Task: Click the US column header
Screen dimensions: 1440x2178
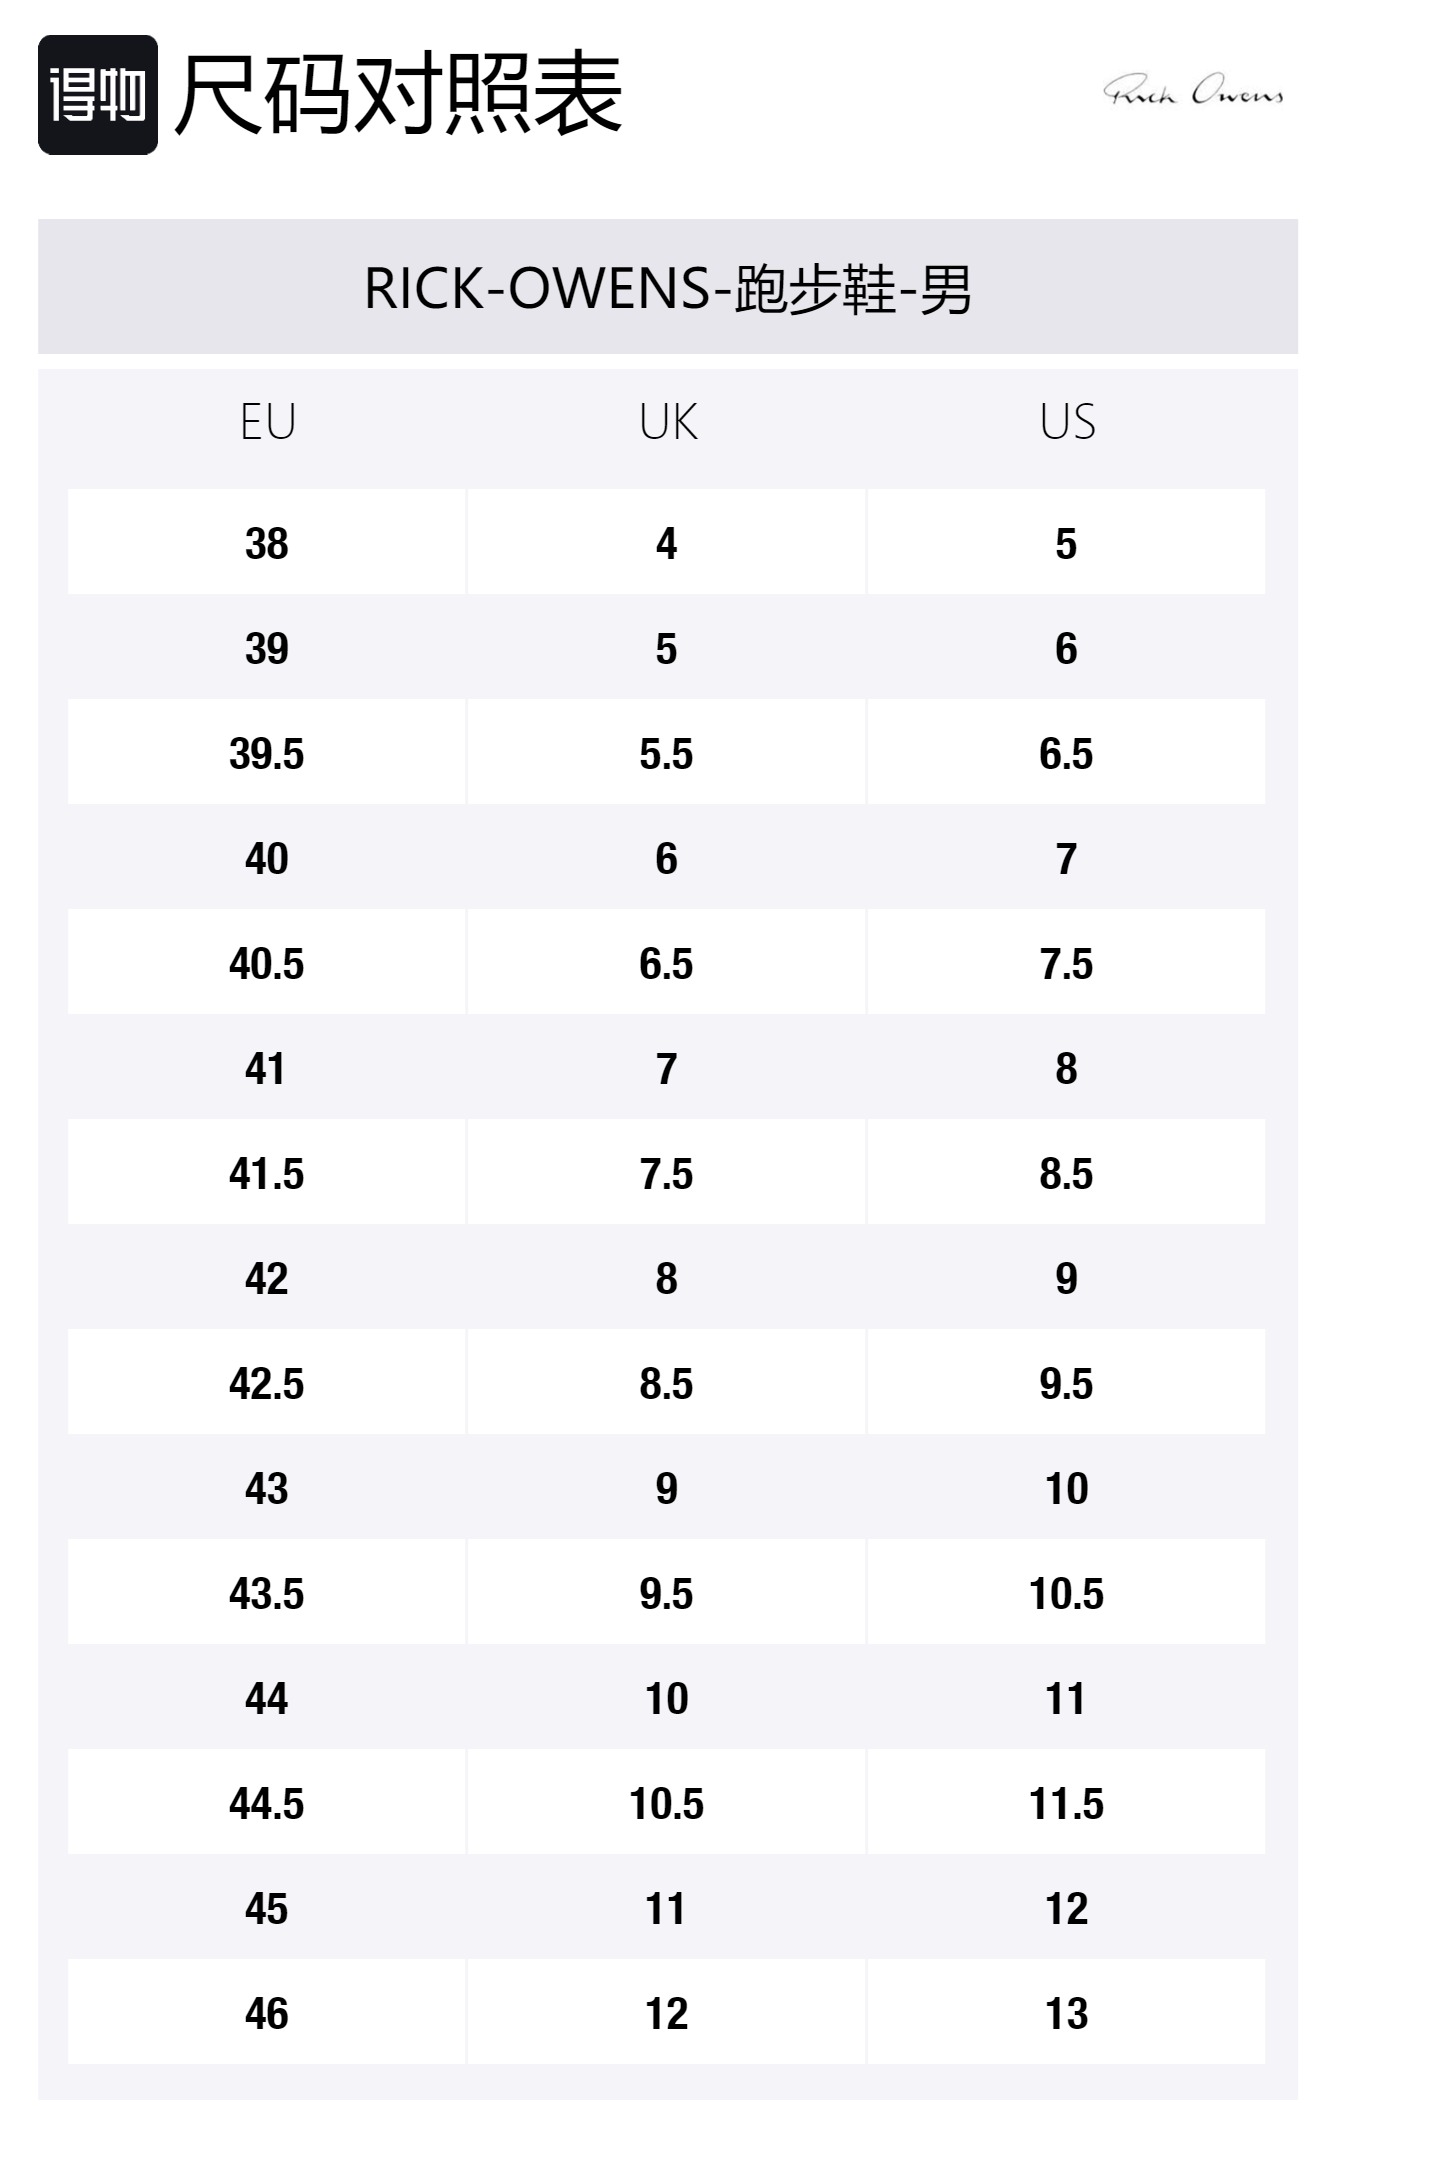Action: [1067, 422]
